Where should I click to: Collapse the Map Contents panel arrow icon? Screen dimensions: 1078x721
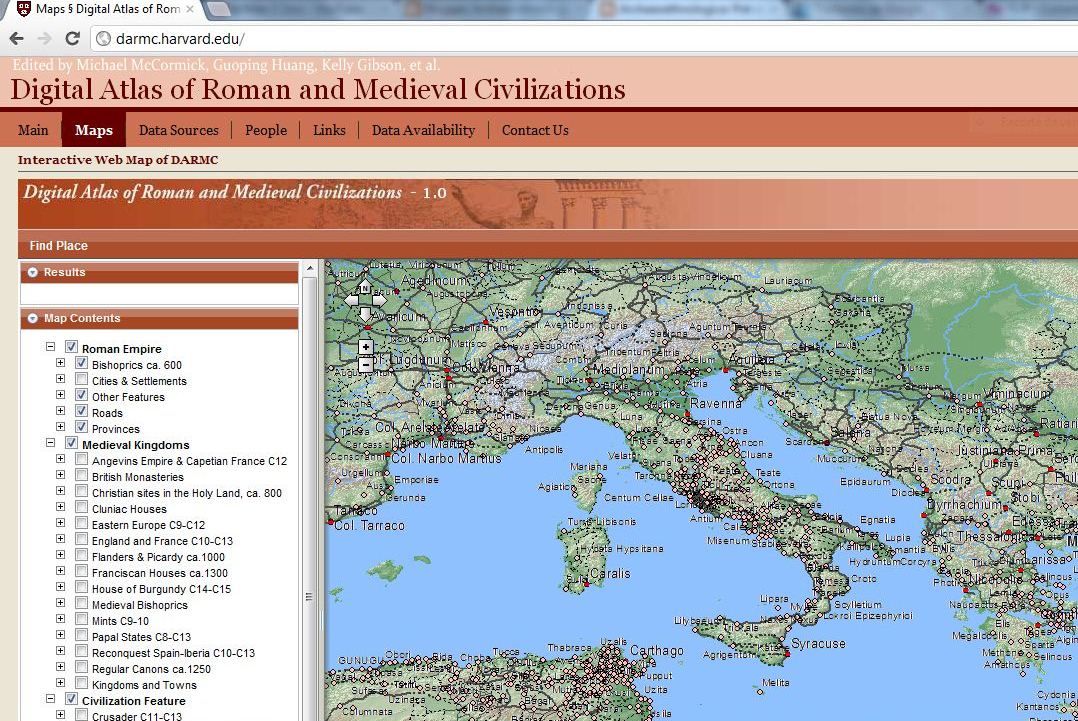(32, 318)
